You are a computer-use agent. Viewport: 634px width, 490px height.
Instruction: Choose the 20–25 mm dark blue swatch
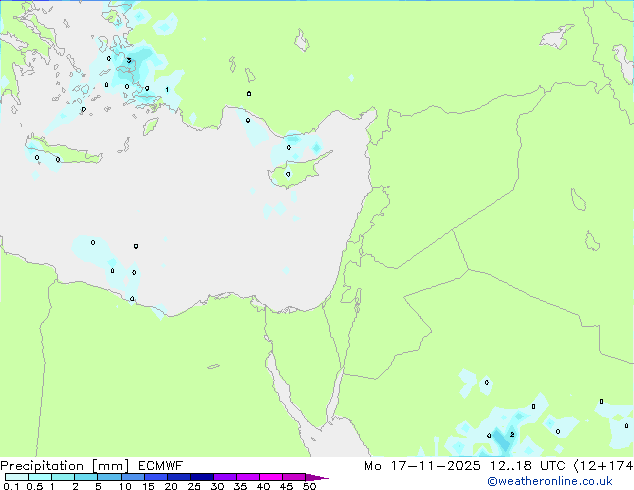[x=179, y=477]
